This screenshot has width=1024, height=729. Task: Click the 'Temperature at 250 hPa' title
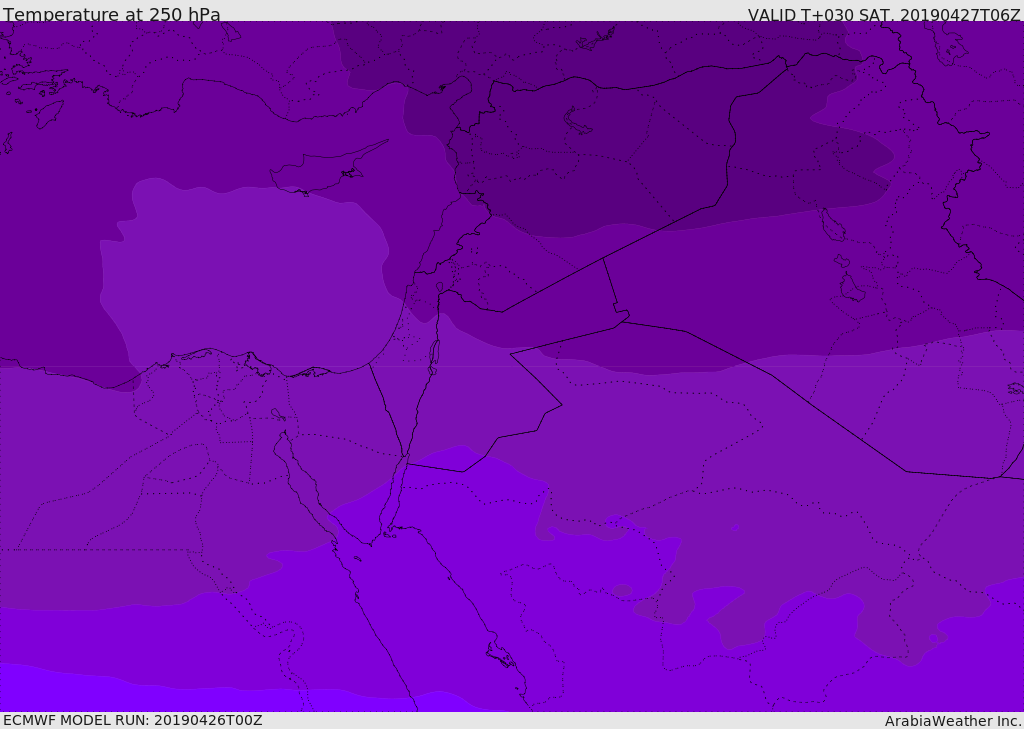pyautogui.click(x=112, y=14)
